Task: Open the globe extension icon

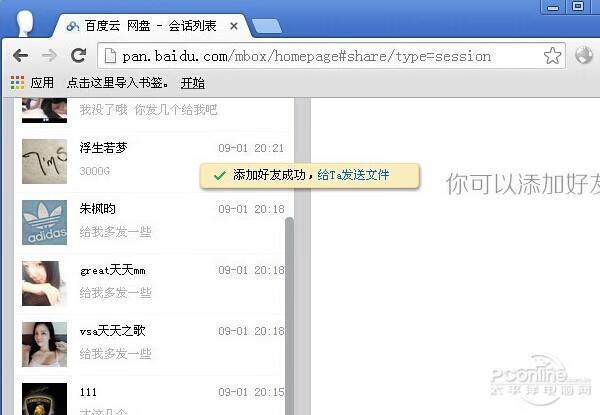Action: pyautogui.click(x=584, y=55)
